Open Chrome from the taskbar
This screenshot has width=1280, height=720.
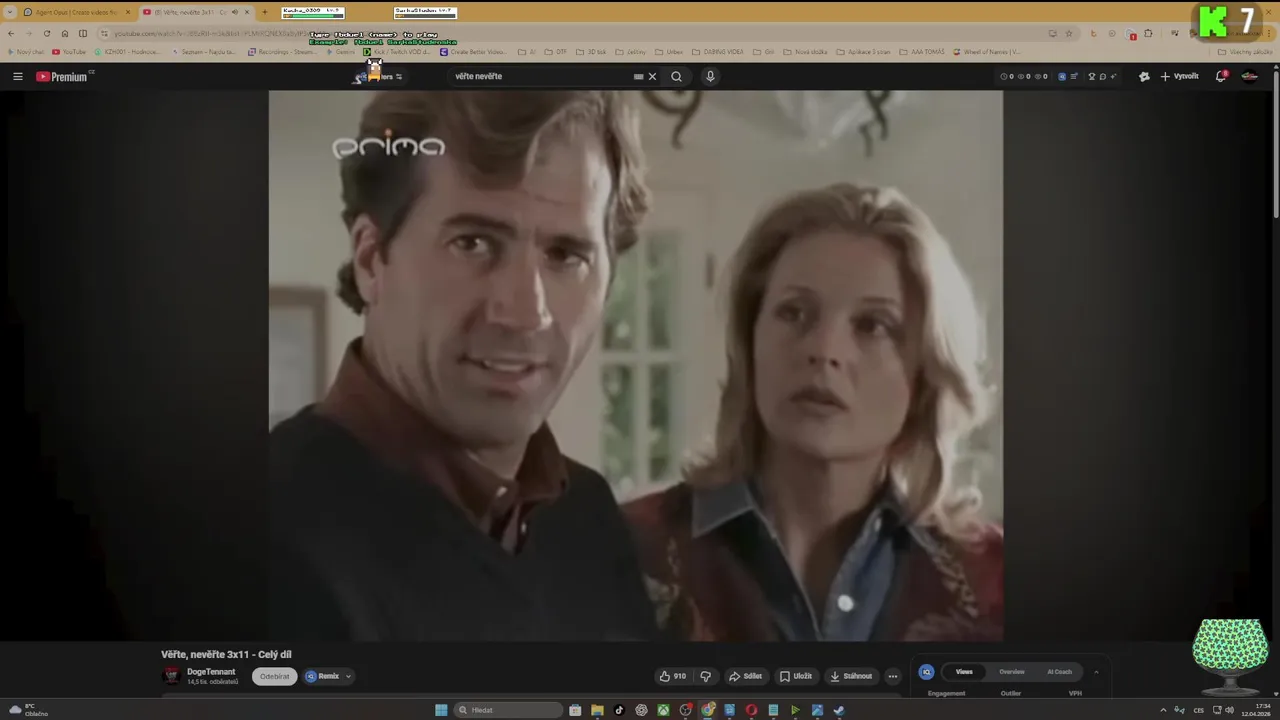(x=707, y=710)
